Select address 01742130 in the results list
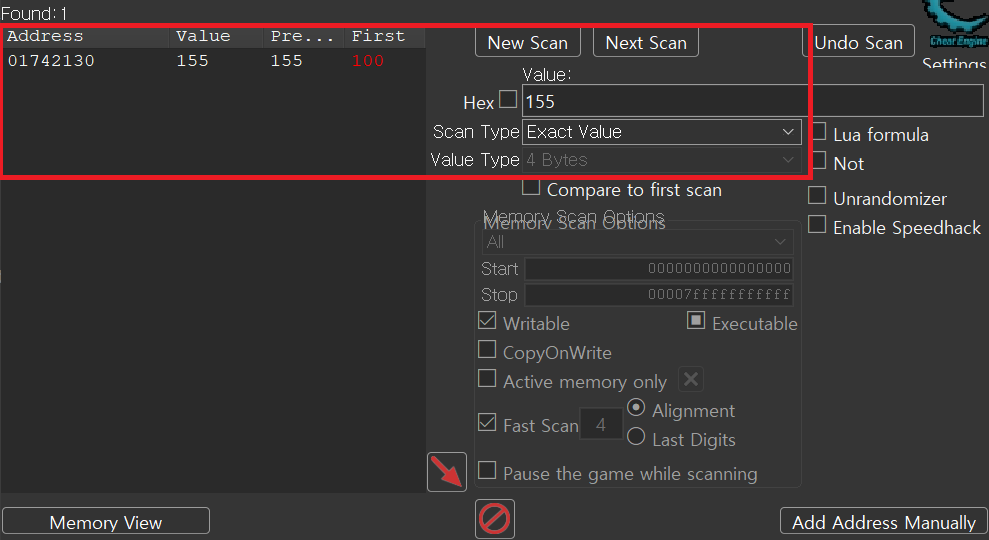This screenshot has height=540, width=989. click(x=49, y=61)
